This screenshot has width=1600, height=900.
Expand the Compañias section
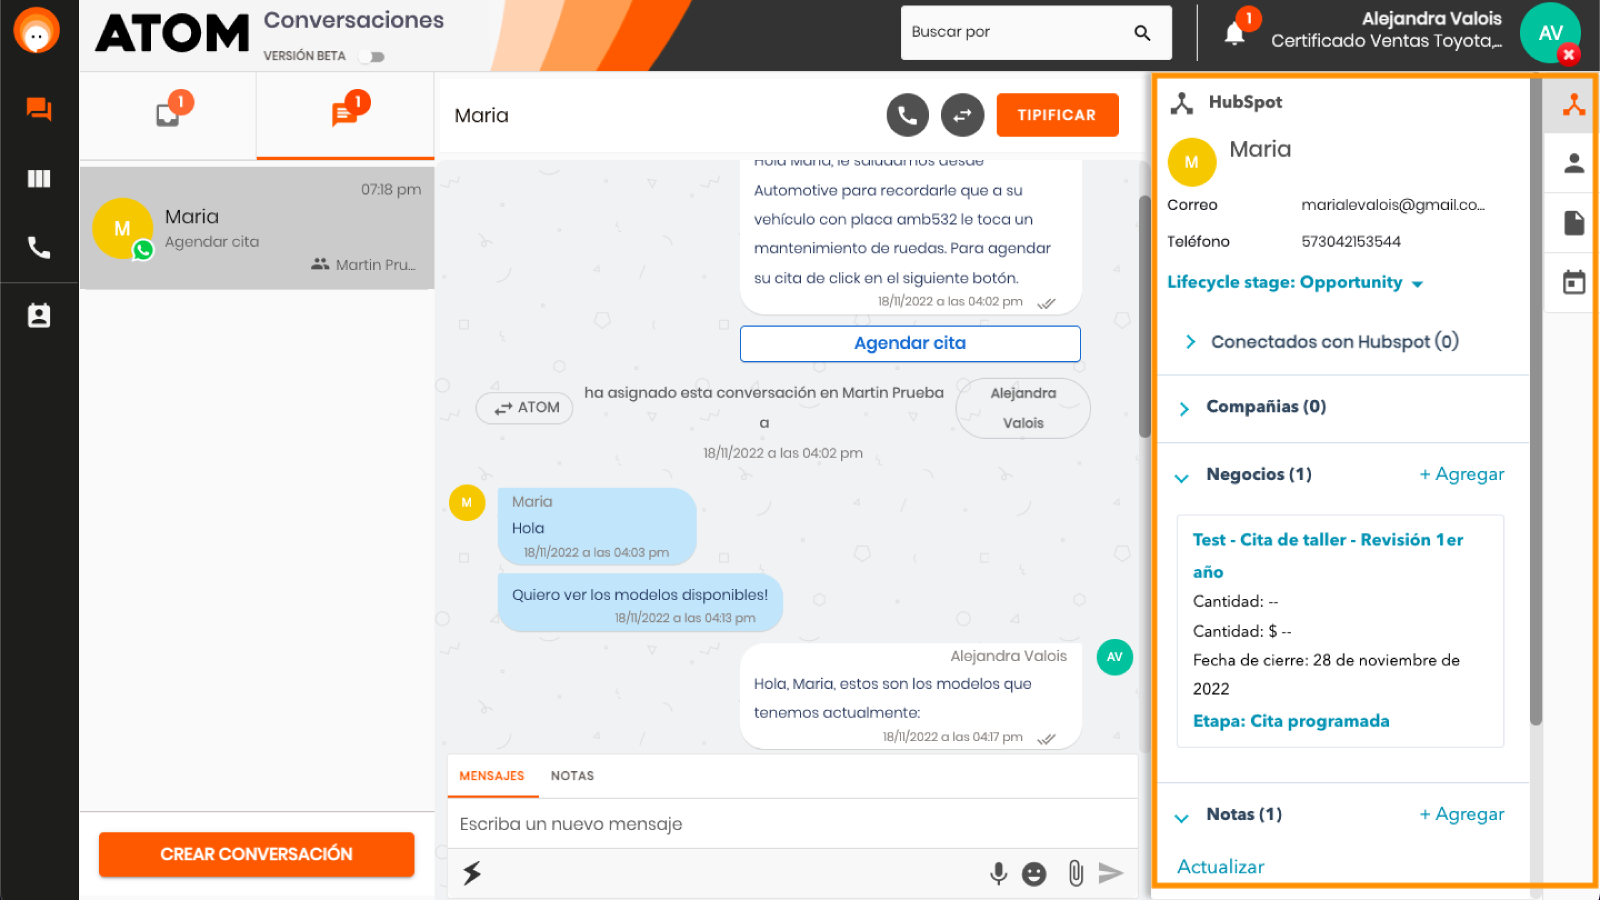click(x=1183, y=408)
